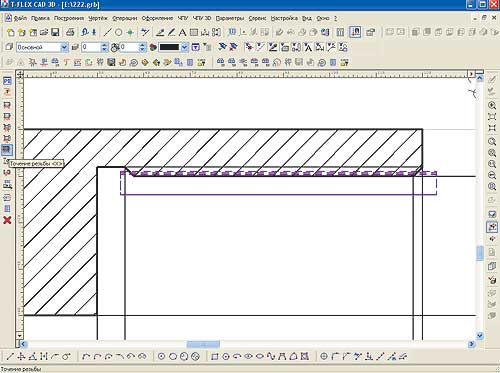
Task: Open the Файл menu
Action: (20, 18)
